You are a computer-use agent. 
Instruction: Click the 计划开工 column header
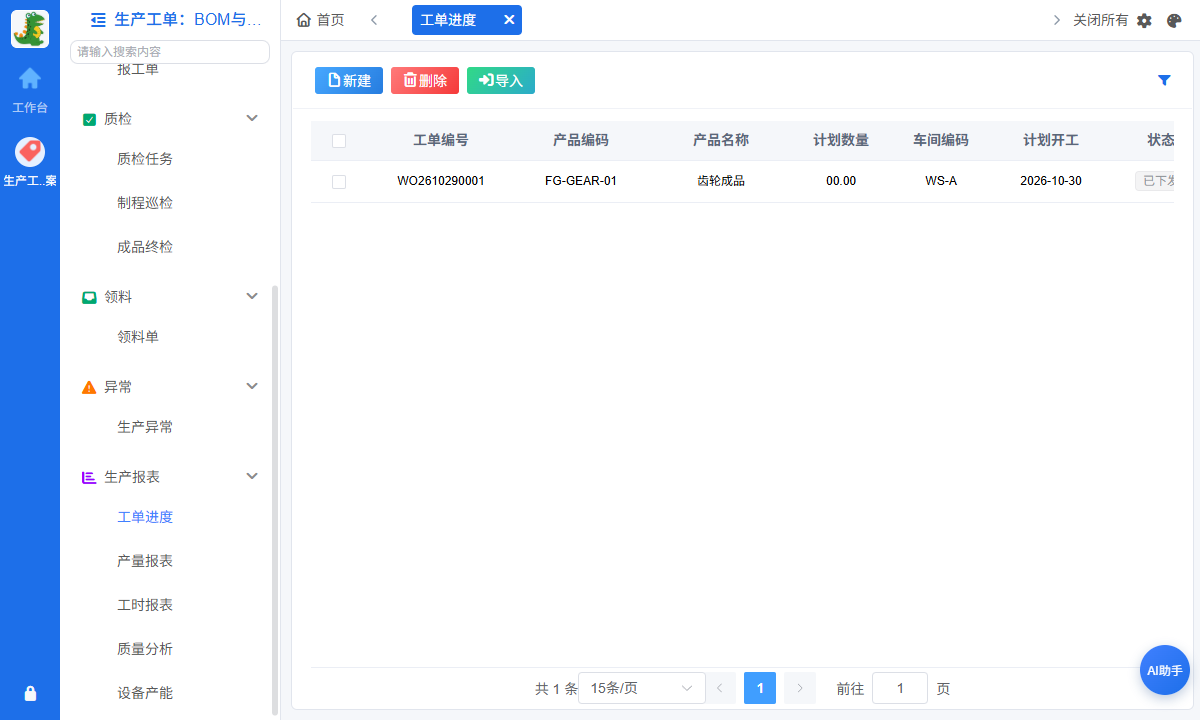1051,141
